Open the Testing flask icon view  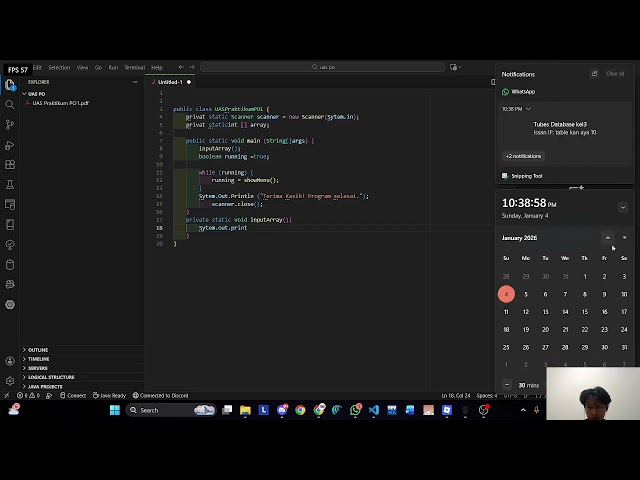[x=10, y=184]
